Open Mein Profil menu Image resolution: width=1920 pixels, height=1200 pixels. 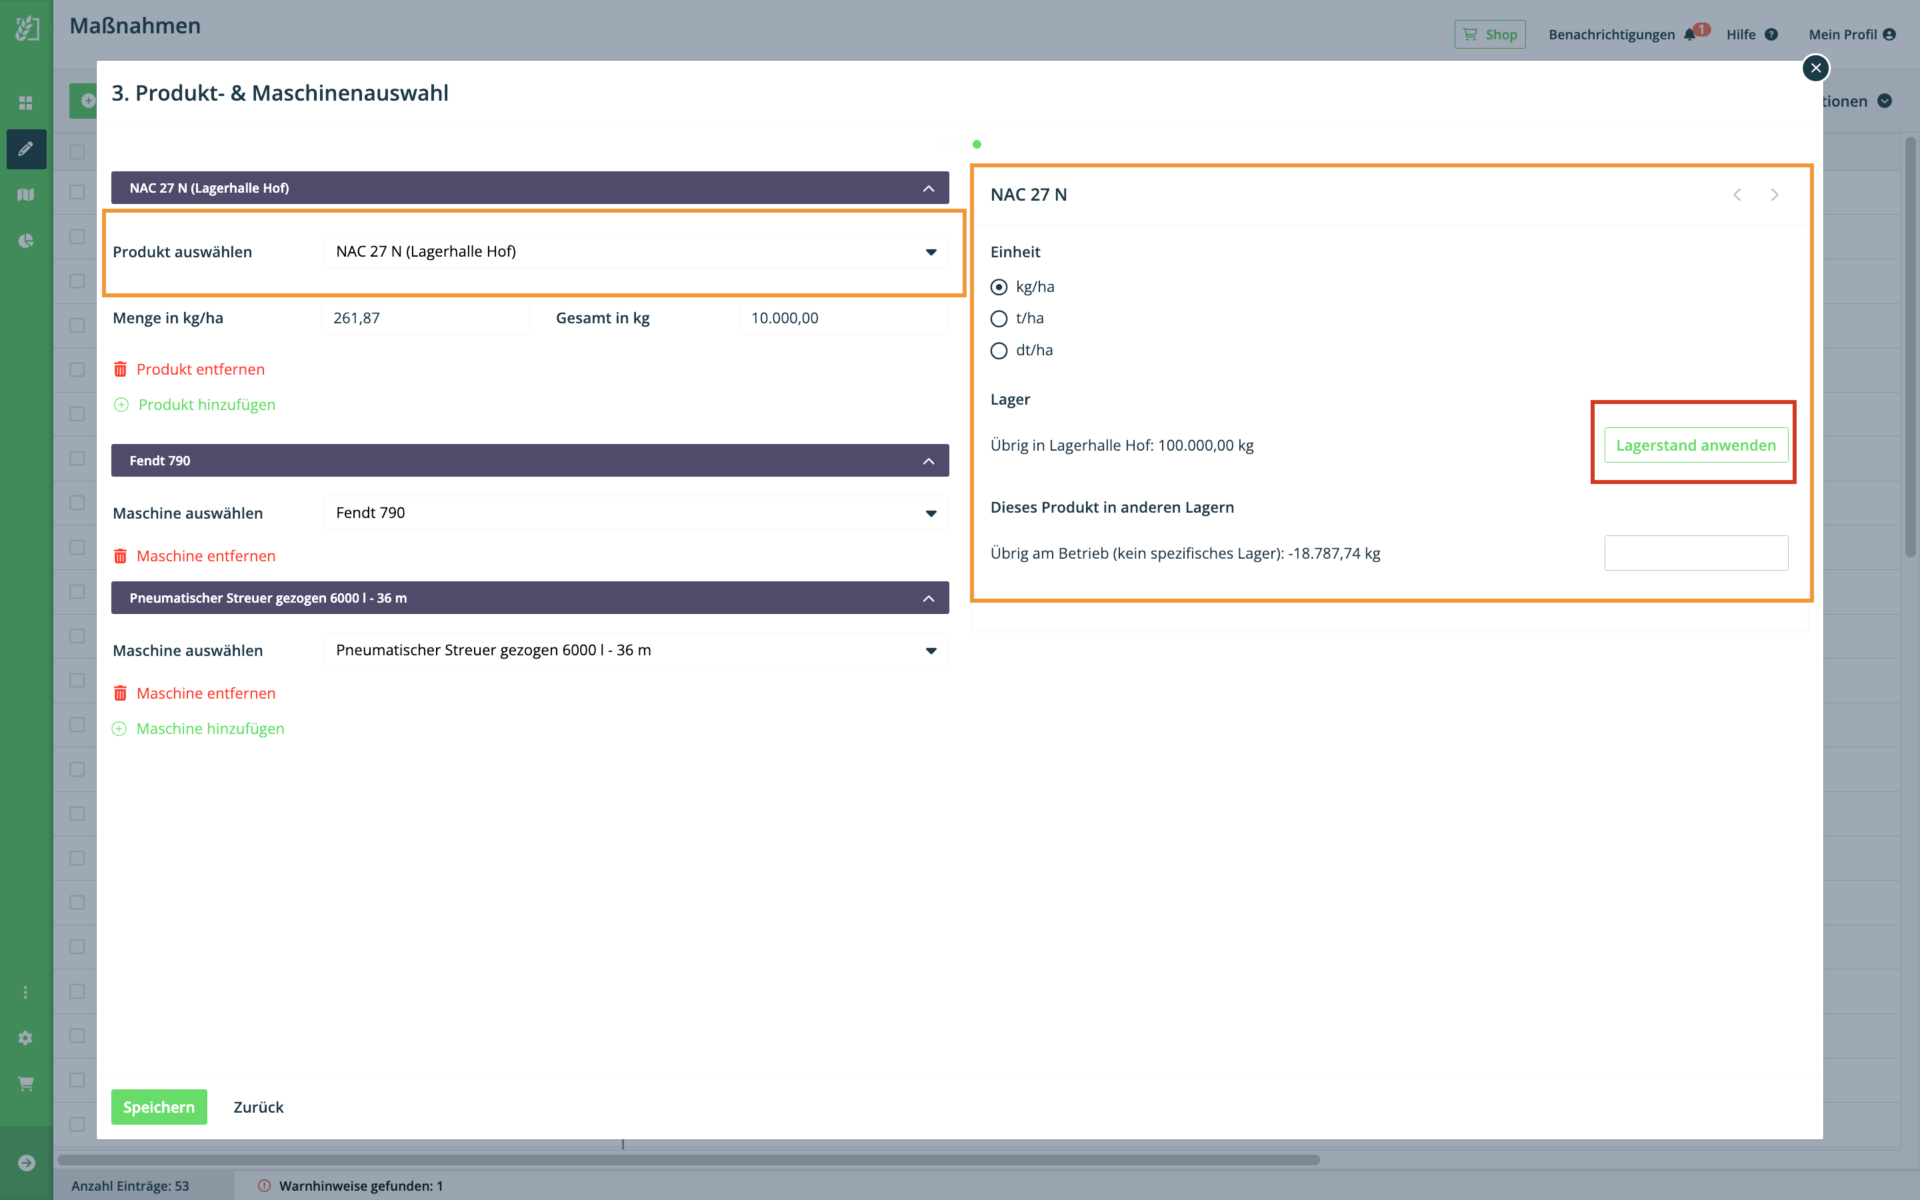[1842, 34]
